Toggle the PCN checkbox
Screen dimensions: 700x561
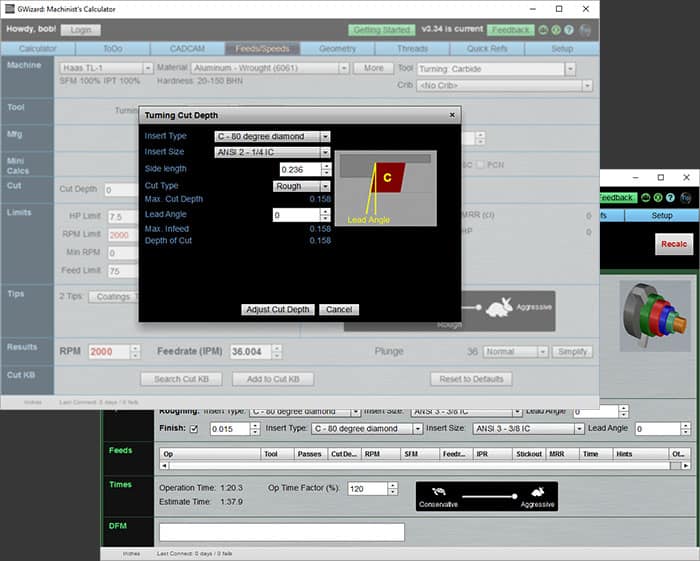pyautogui.click(x=480, y=165)
